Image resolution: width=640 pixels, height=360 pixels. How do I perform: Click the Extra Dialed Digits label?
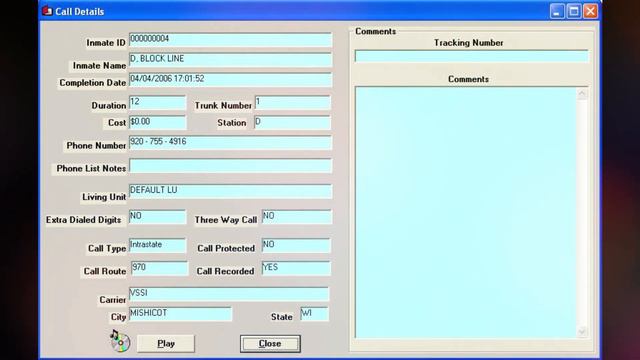(83, 220)
